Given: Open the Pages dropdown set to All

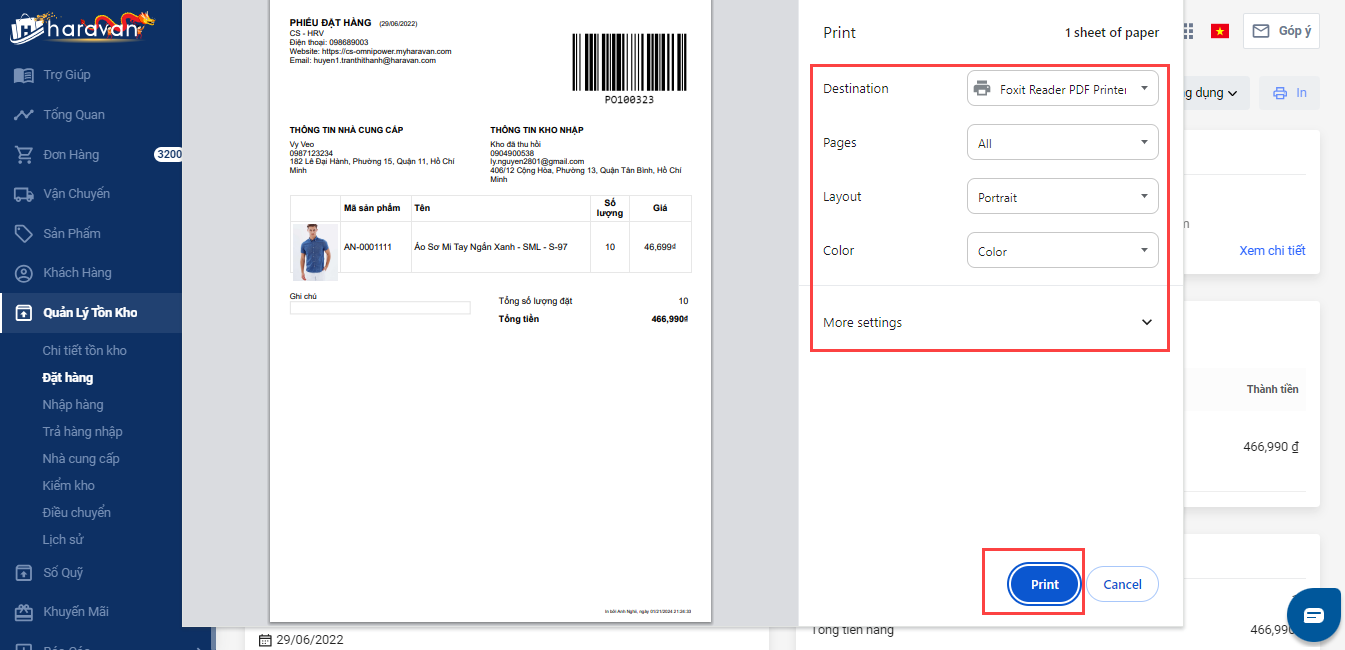Looking at the screenshot, I should point(1062,143).
